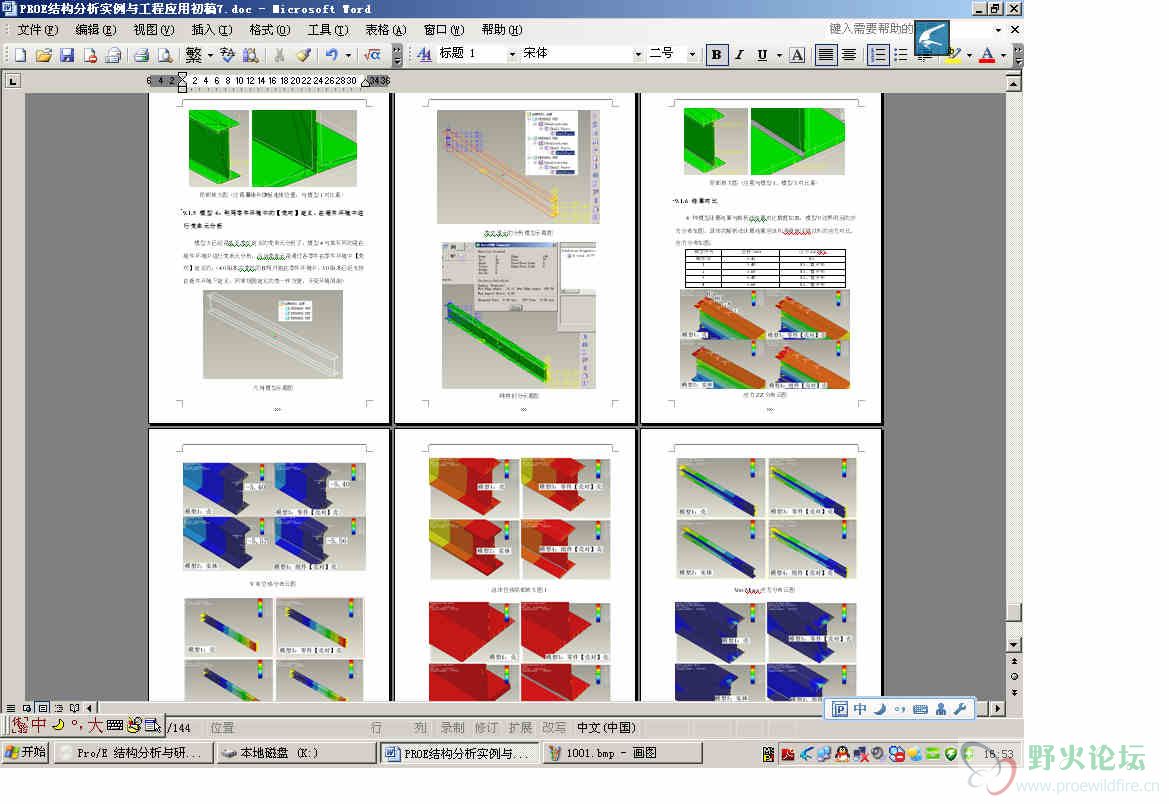This screenshot has width=1169, height=804.
Task: Open the 插入(I) menu
Action: point(212,30)
